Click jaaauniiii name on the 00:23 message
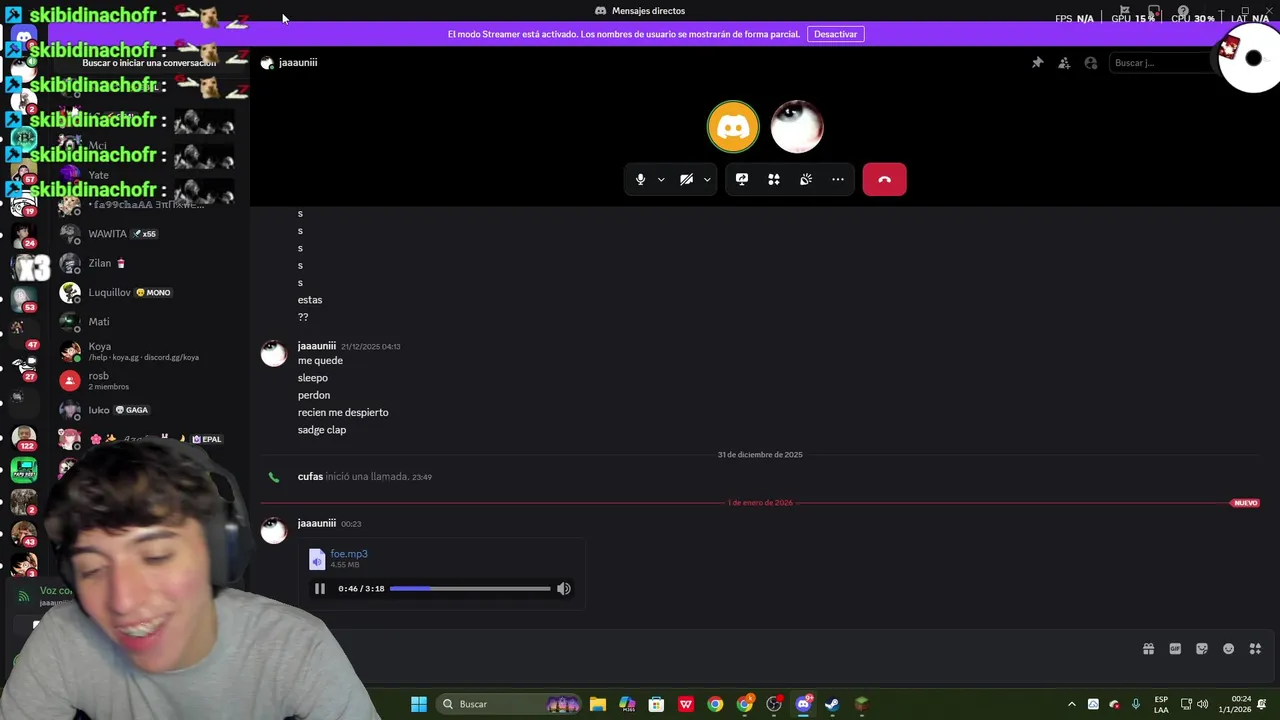Viewport: 1280px width, 720px height. tap(316, 523)
